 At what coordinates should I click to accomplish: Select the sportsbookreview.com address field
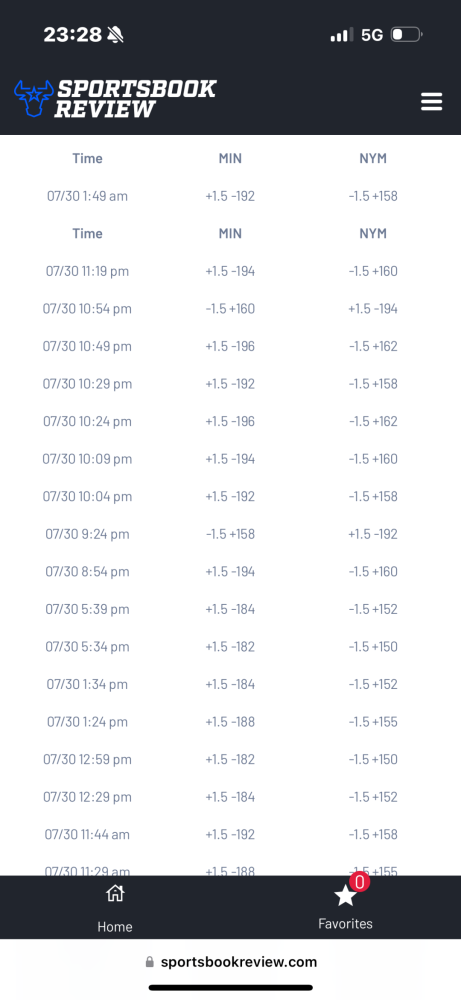pyautogui.click(x=230, y=962)
